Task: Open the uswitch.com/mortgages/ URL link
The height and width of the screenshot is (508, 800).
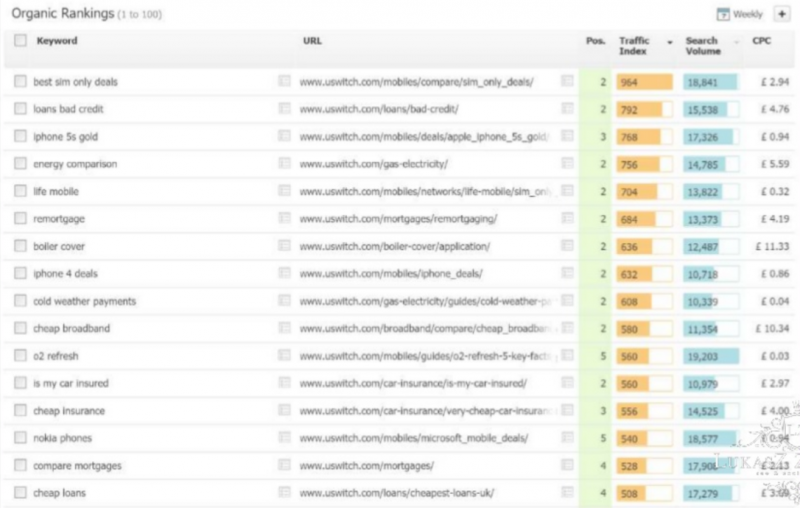Action: click(367, 465)
